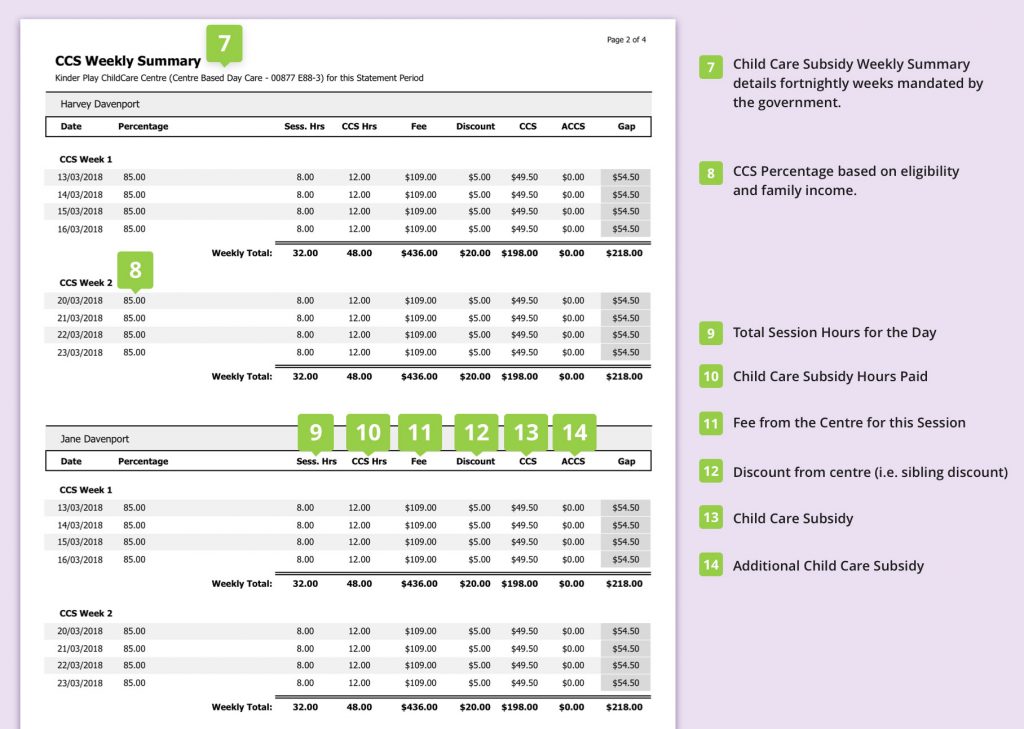Click the CCS Weekly Summary heading
The height and width of the screenshot is (729, 1024).
point(128,61)
